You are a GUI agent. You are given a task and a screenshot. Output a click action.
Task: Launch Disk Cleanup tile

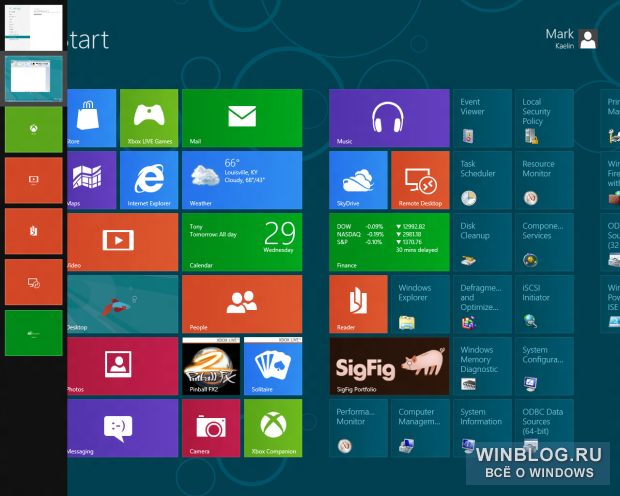(x=482, y=242)
